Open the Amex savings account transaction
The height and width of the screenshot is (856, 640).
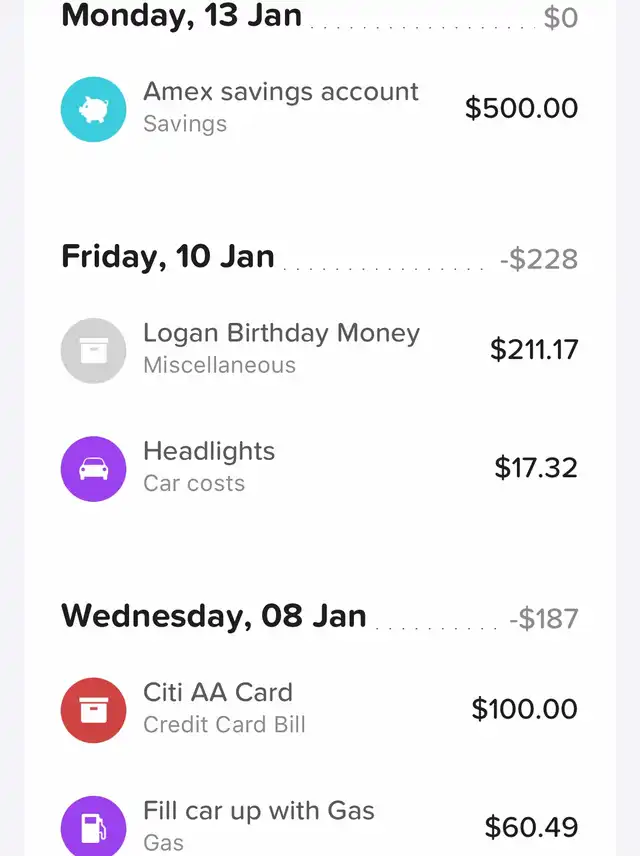tap(280, 92)
